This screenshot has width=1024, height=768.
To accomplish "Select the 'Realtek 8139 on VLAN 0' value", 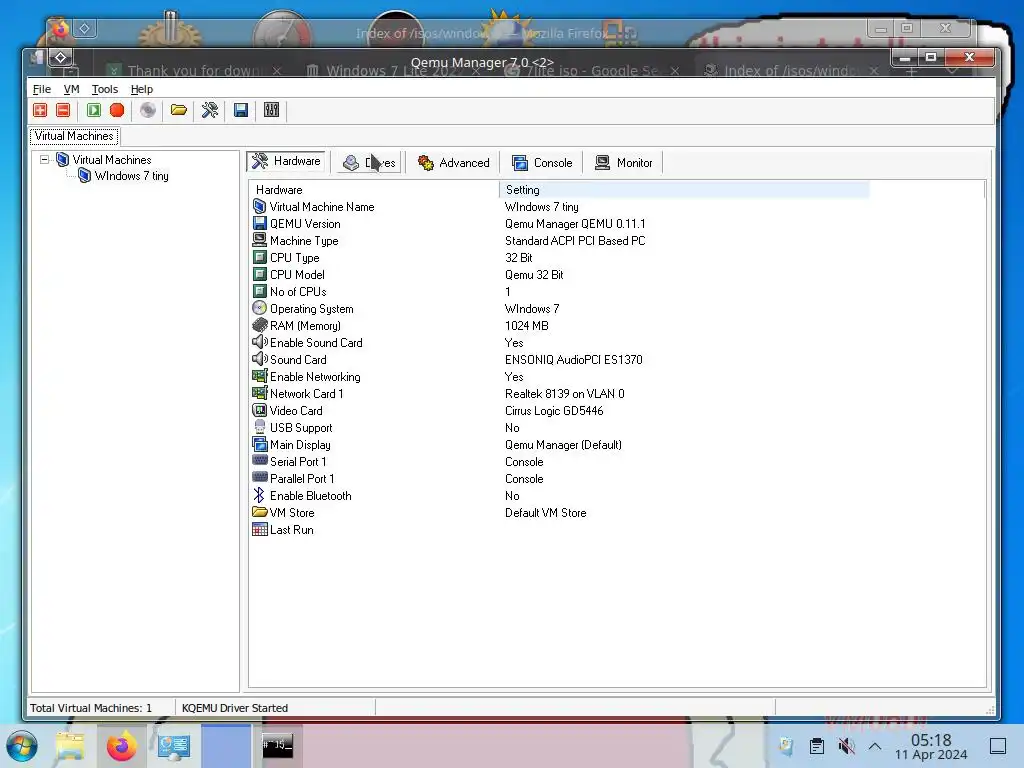I will (564, 394).
